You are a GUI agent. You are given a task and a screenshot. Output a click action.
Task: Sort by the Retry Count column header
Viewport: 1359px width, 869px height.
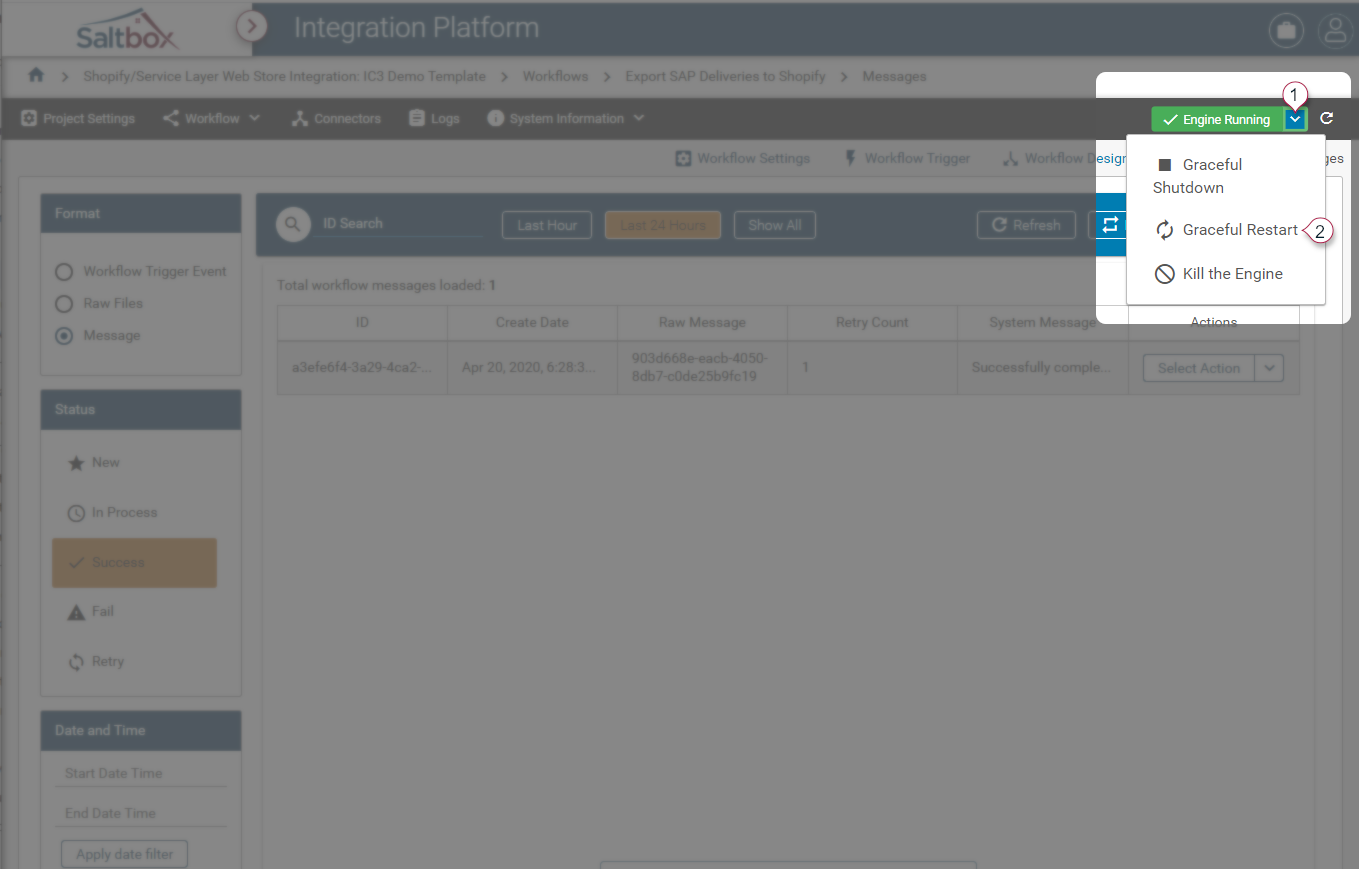pyautogui.click(x=872, y=322)
